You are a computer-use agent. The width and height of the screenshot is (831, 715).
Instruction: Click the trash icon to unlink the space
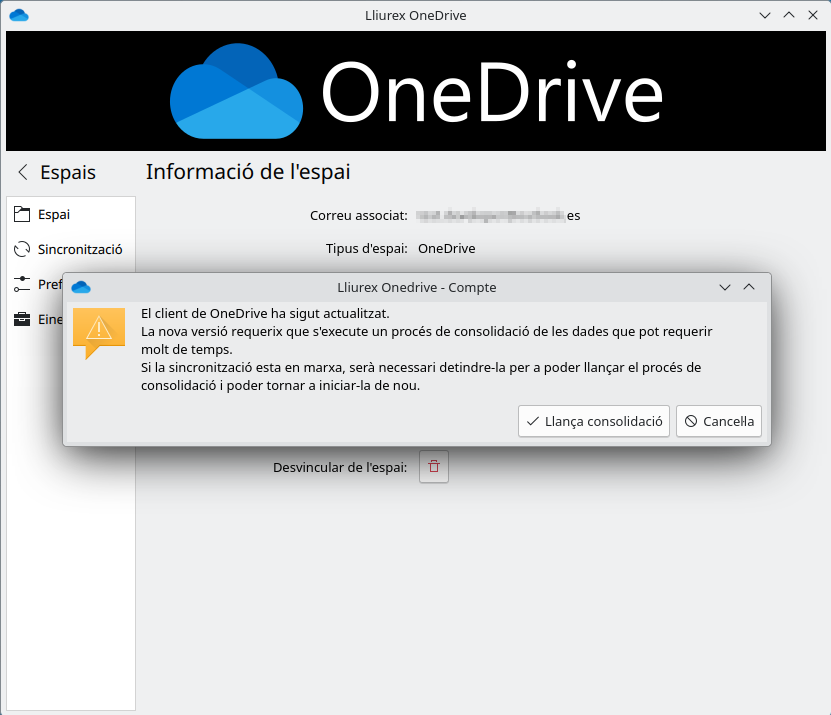click(x=433, y=466)
